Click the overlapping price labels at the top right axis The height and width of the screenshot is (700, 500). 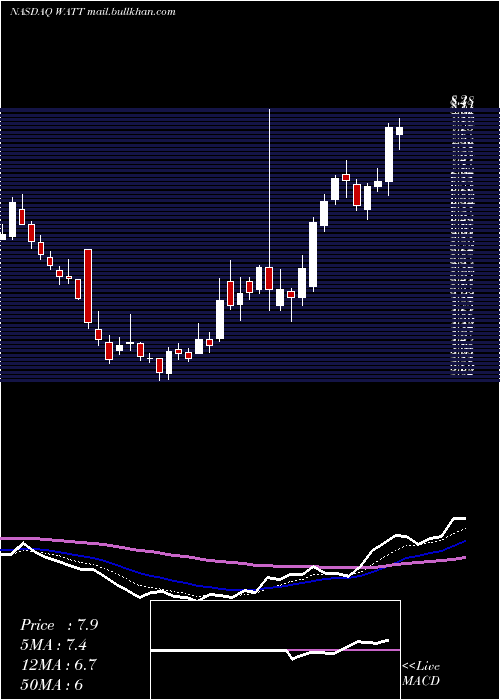pyautogui.click(x=462, y=101)
